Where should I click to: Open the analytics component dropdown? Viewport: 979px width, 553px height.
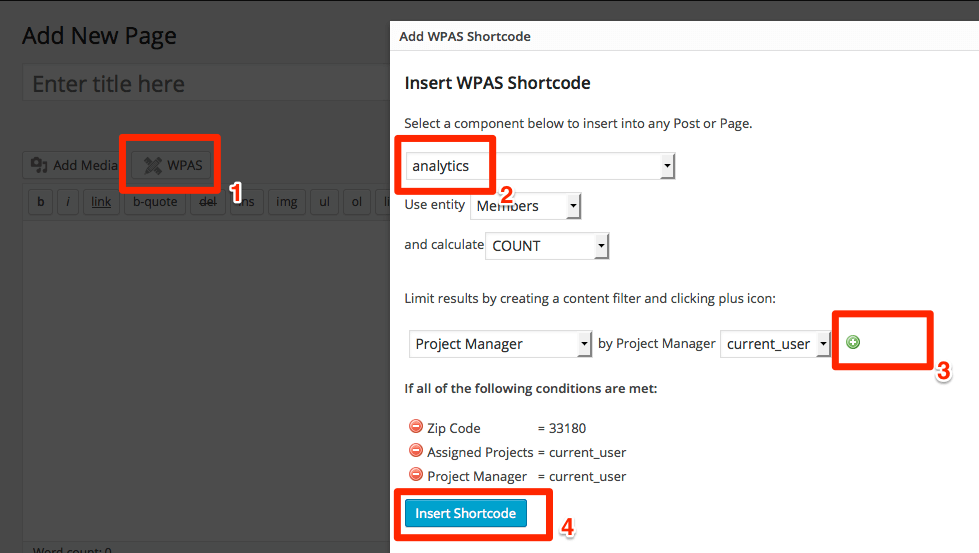[x=540, y=166]
